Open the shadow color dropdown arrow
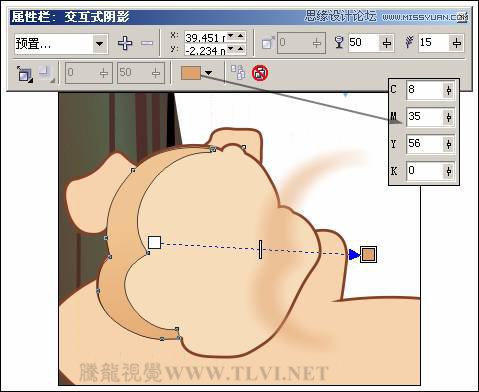 click(208, 73)
